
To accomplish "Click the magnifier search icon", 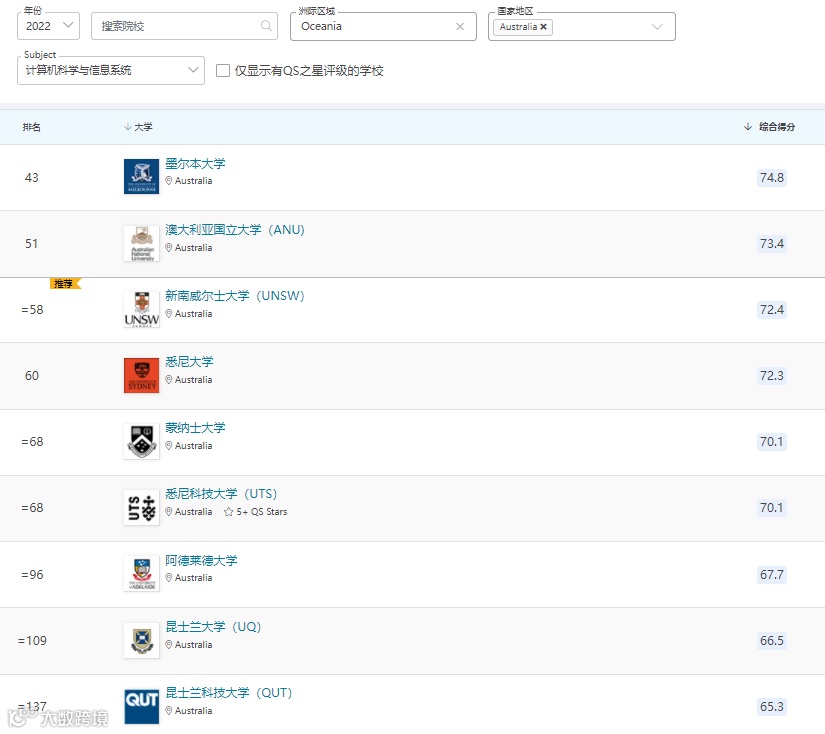I will coord(266,26).
